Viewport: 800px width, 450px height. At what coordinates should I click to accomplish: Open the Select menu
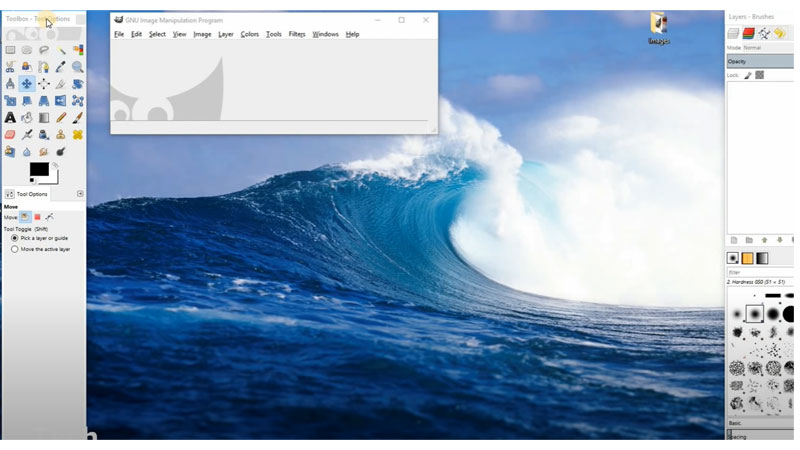(157, 34)
